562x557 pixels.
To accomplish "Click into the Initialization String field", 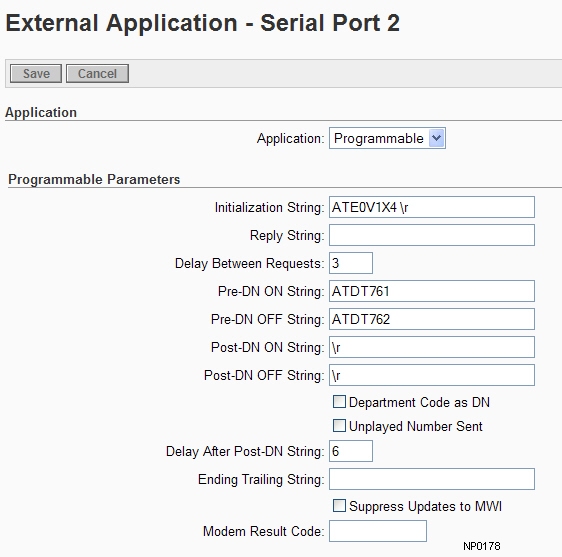I will pos(432,207).
